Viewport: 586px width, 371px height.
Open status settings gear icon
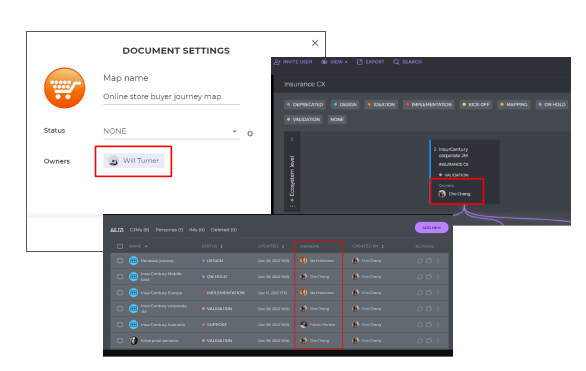tap(250, 133)
